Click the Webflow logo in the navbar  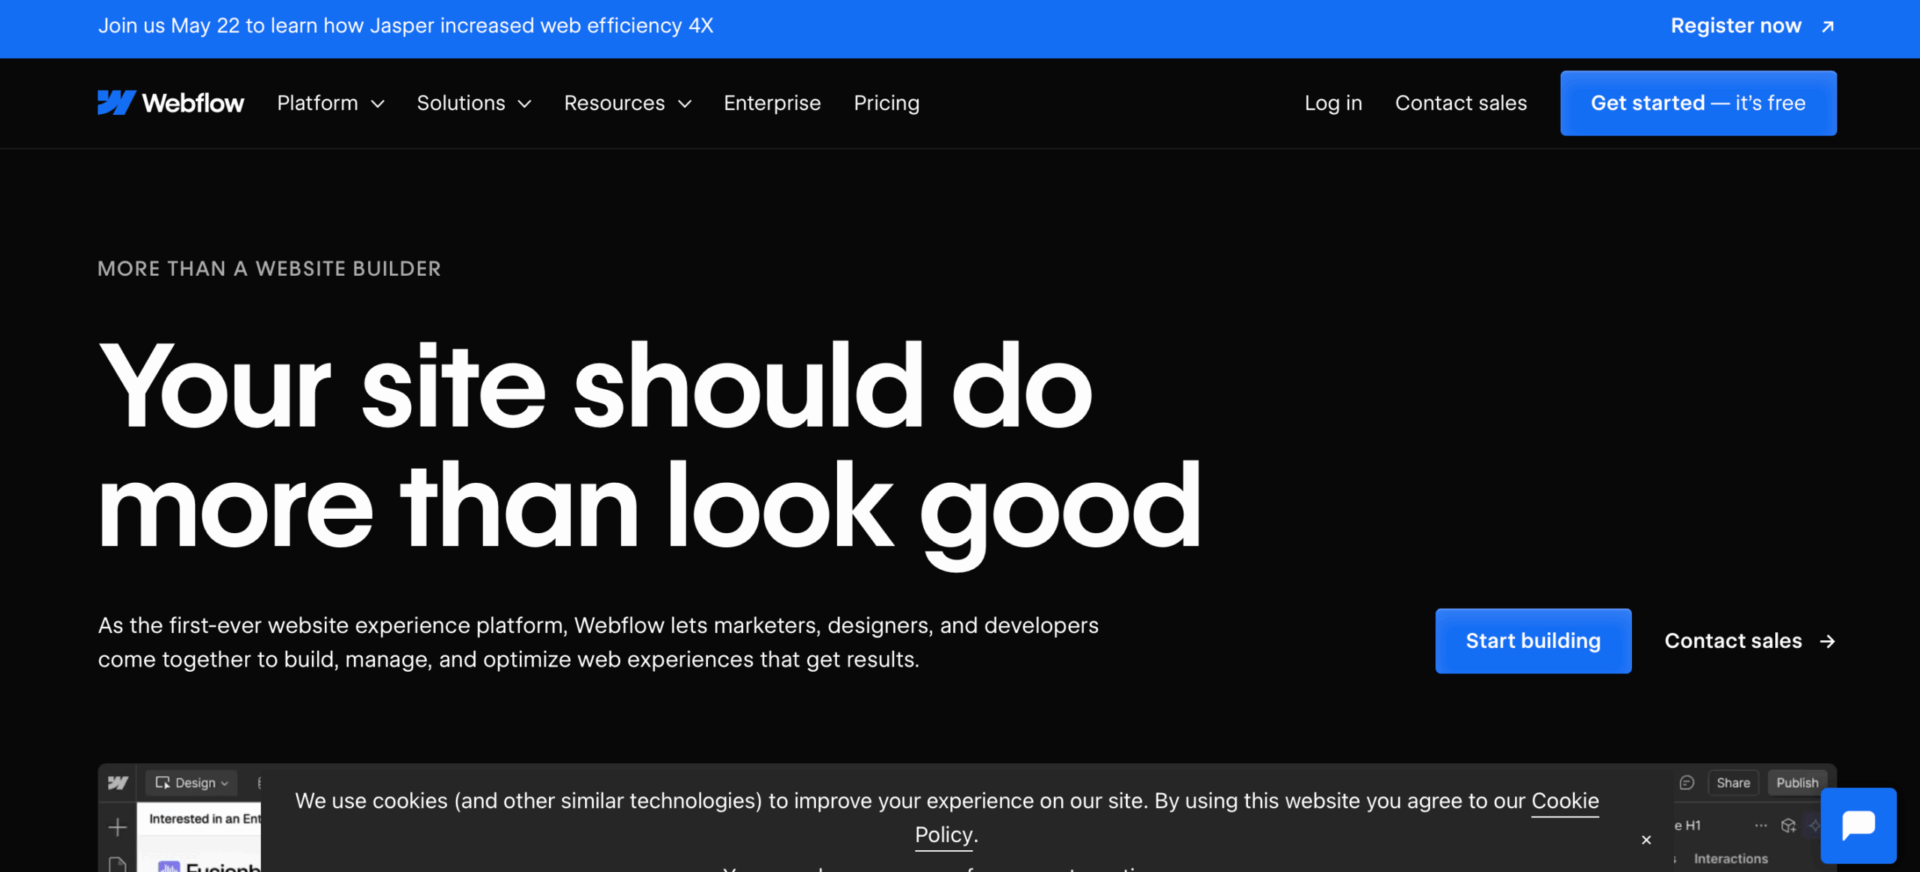coord(170,103)
